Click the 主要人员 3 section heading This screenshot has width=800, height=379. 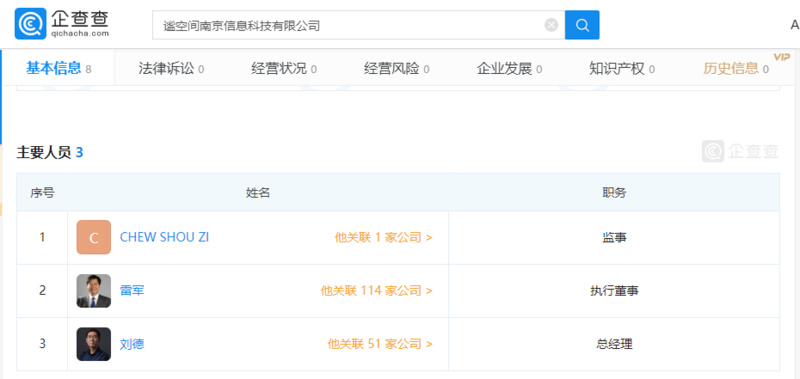(49, 152)
